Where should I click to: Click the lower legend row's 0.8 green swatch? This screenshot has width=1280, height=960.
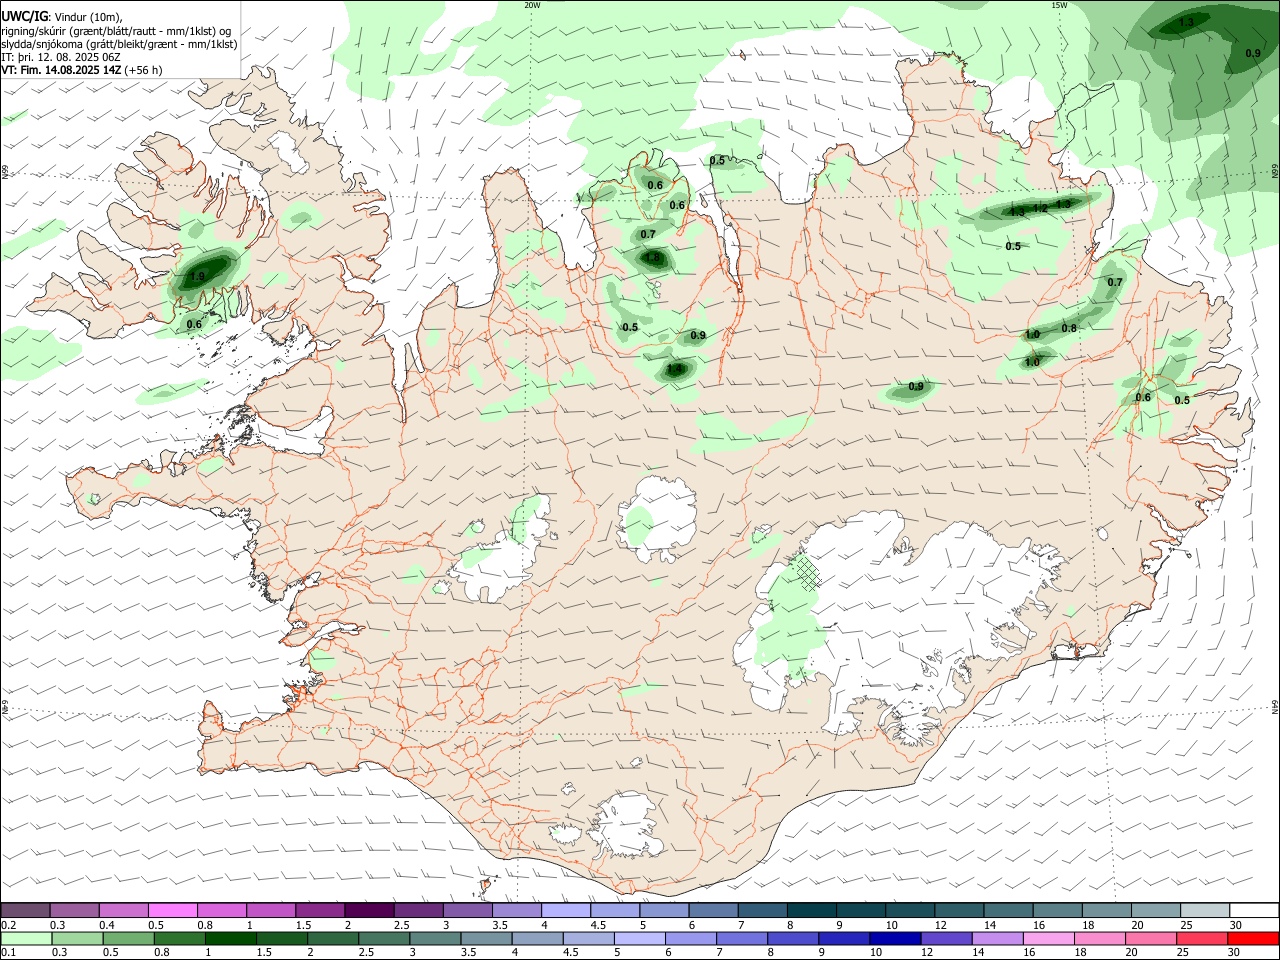(x=179, y=938)
